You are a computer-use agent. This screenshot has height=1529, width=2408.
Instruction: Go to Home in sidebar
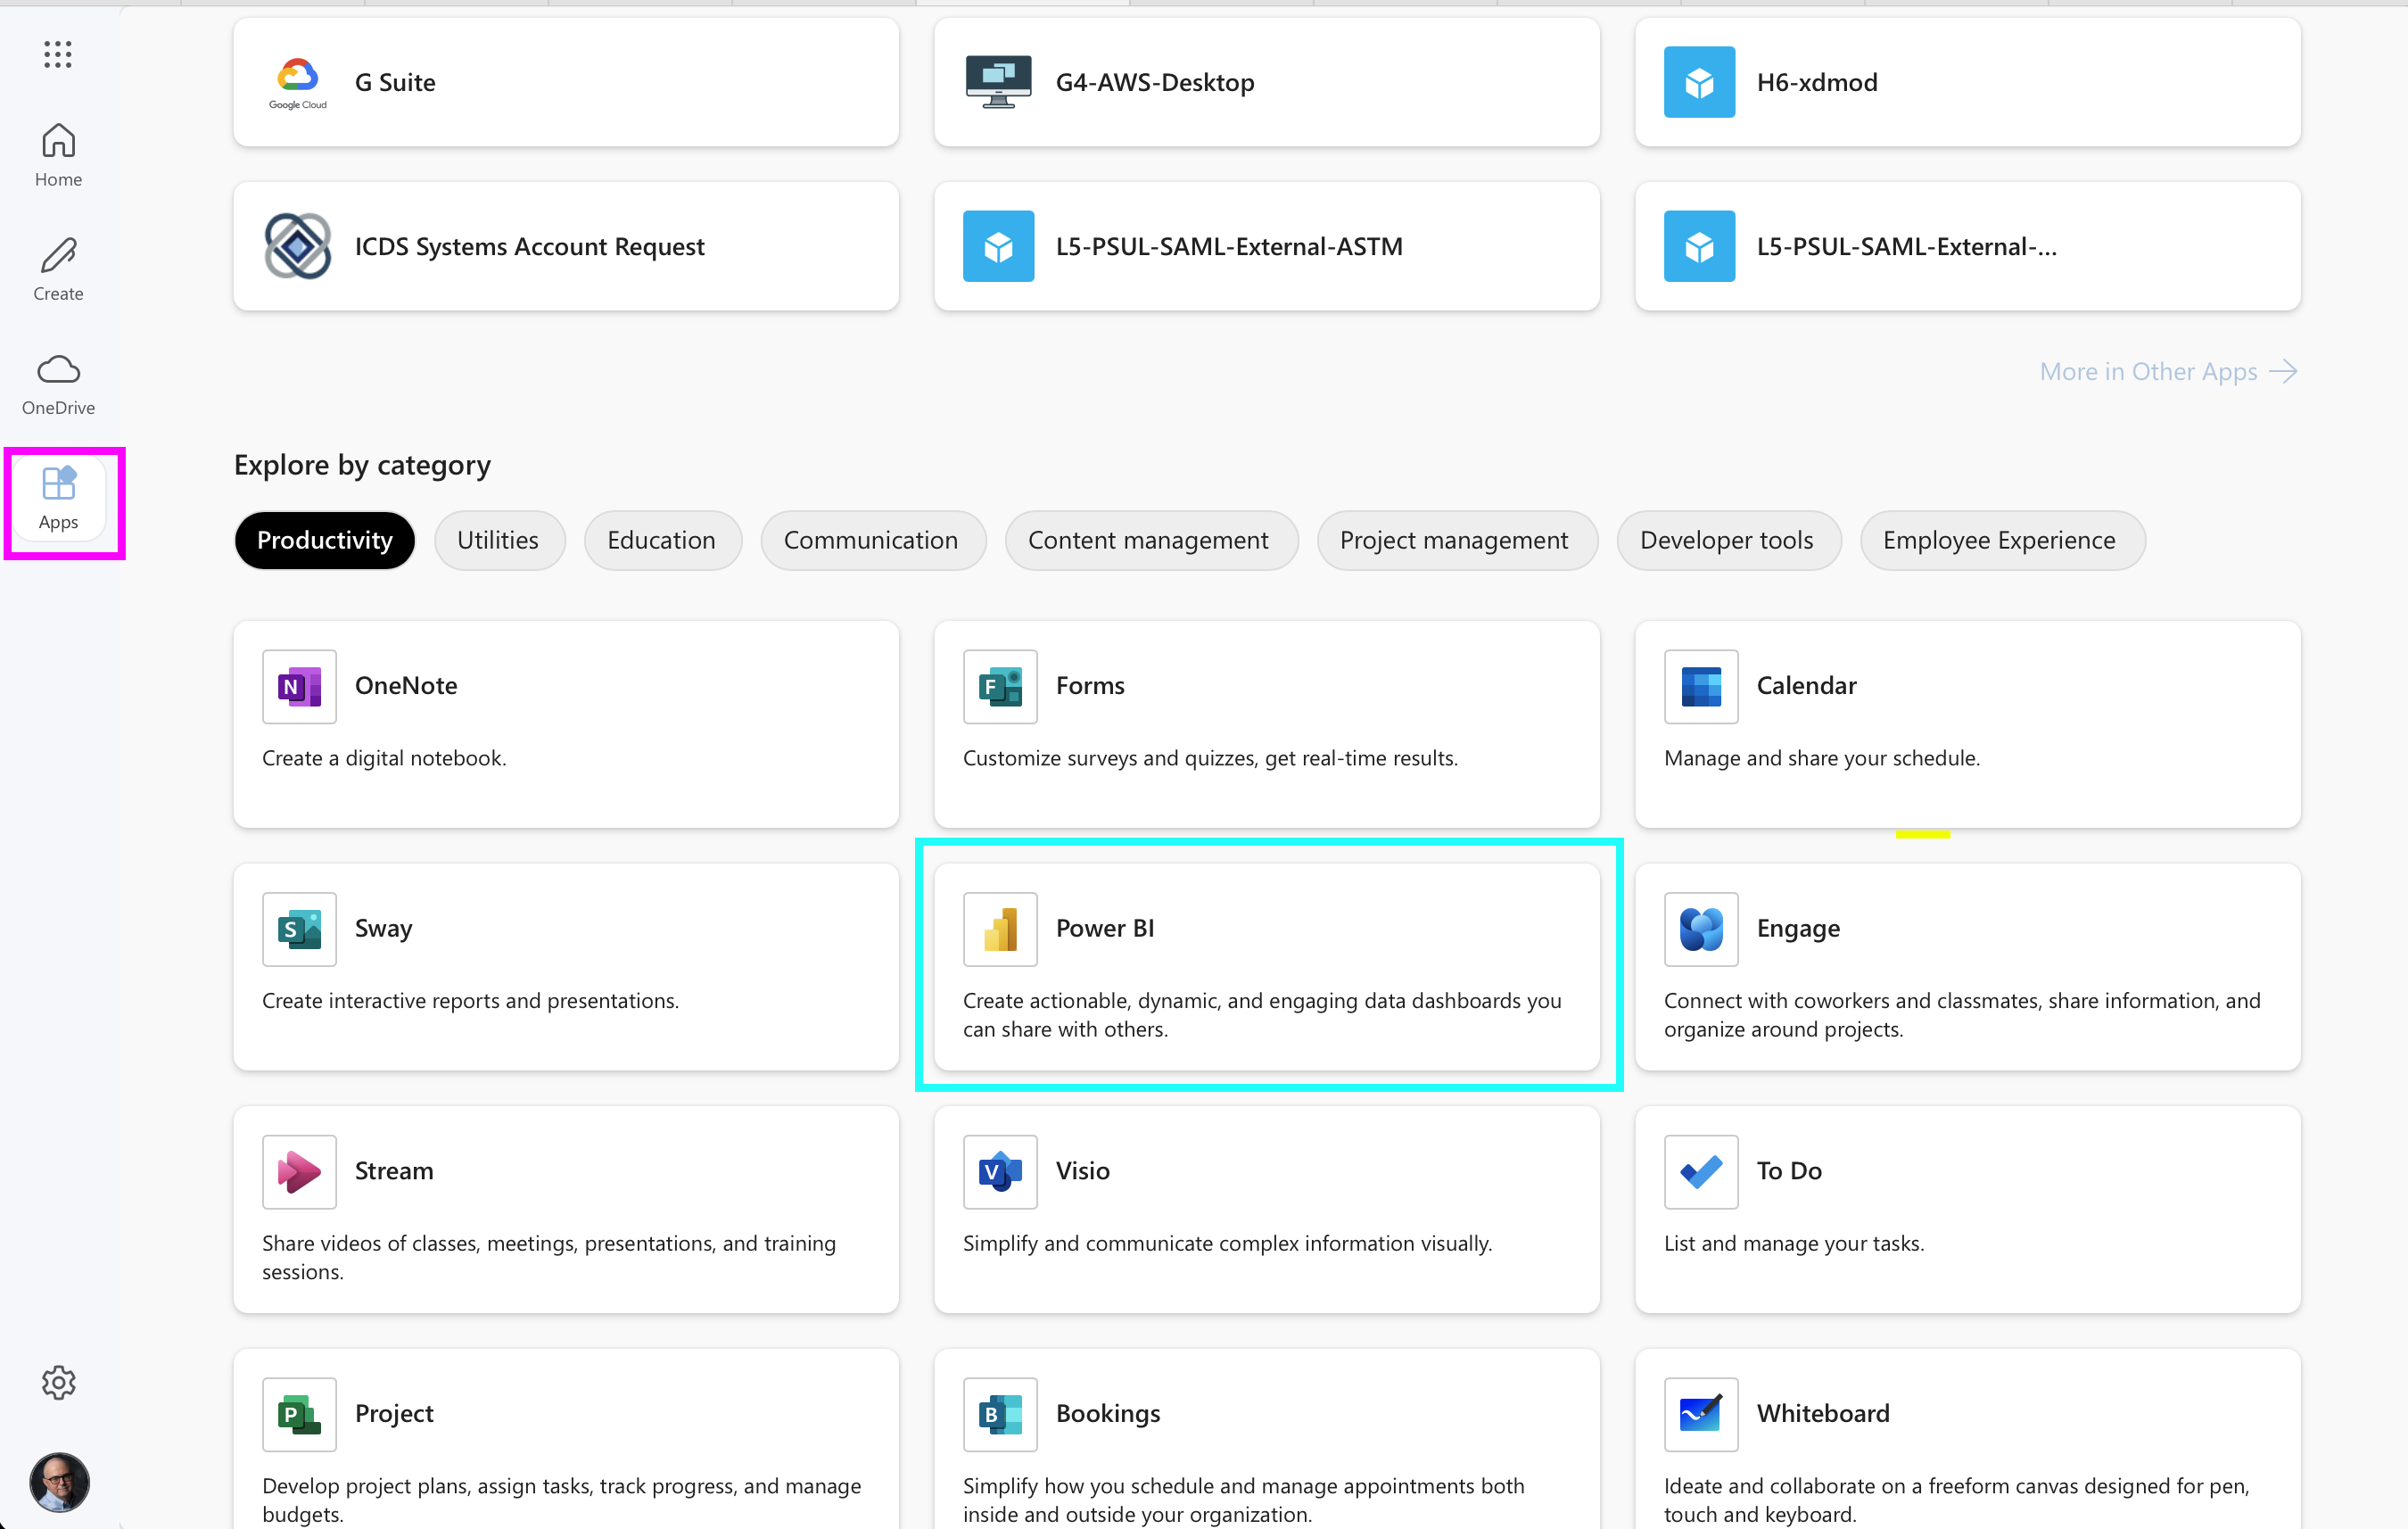(58, 154)
